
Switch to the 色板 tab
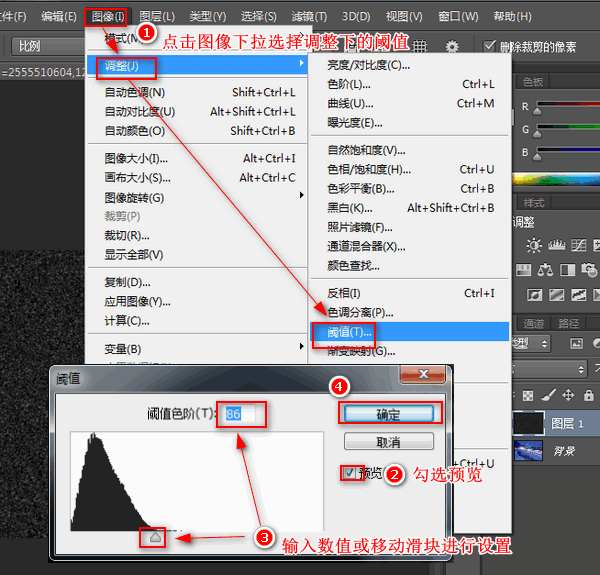point(533,81)
